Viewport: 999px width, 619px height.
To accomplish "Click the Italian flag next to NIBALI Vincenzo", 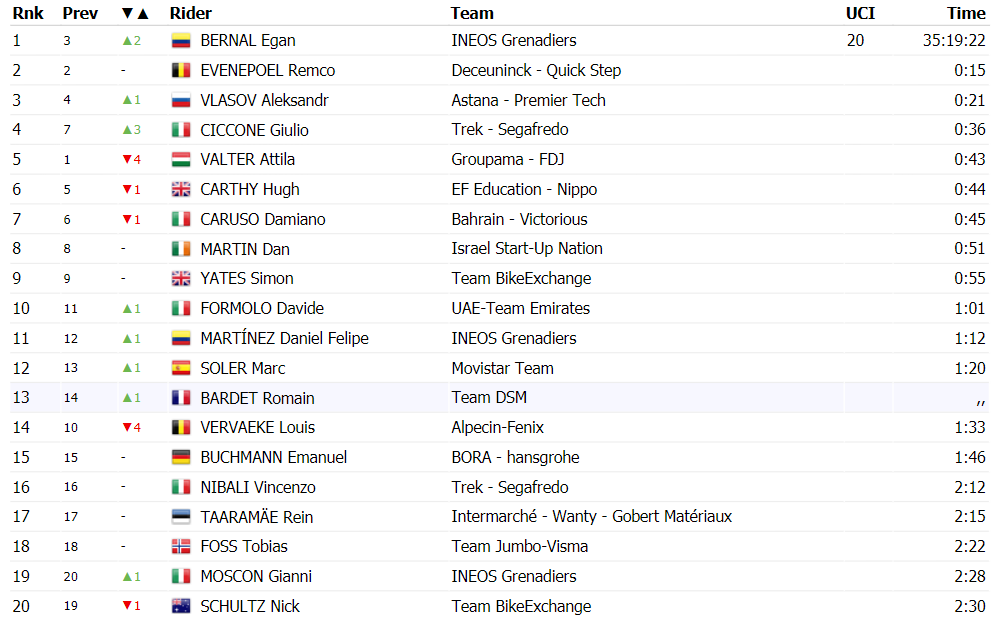I will (181, 487).
